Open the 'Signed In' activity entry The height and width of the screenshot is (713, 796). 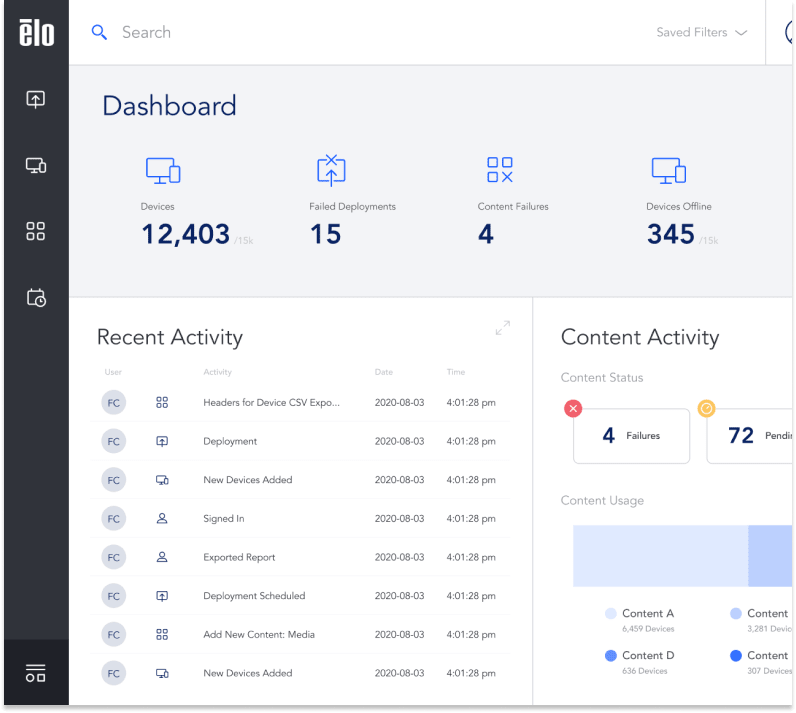click(224, 519)
